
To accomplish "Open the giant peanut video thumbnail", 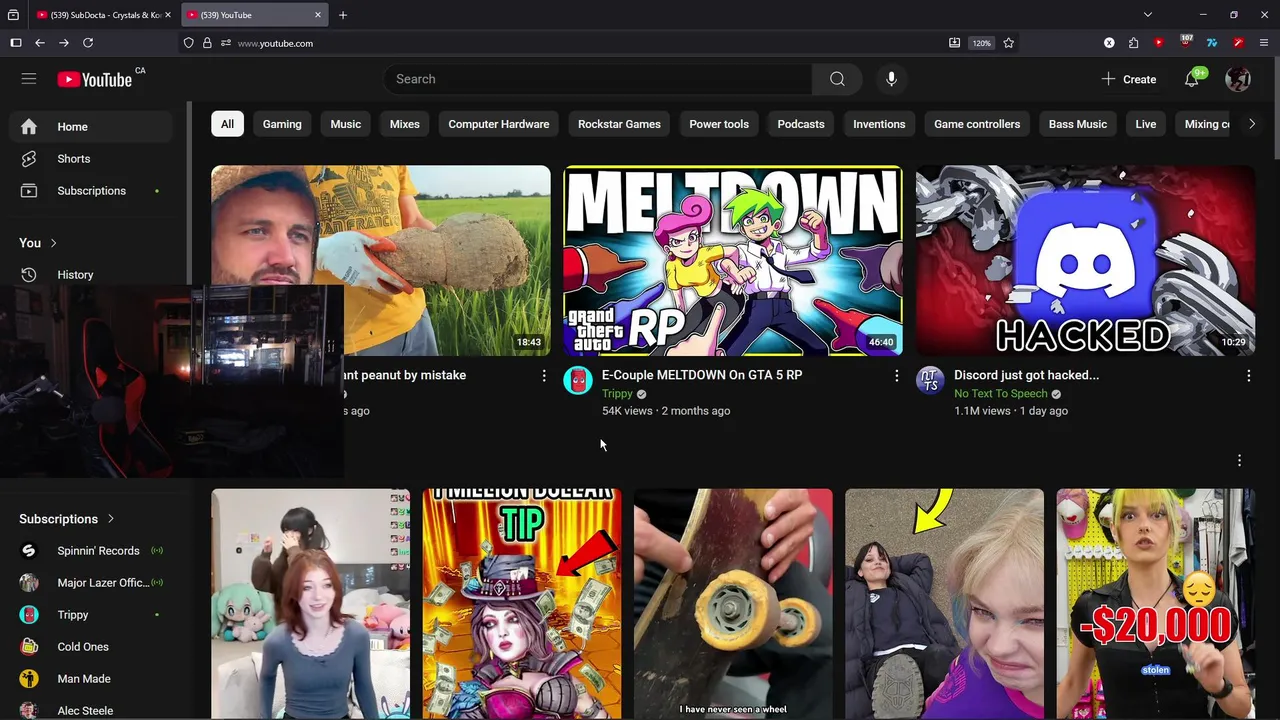I will [380, 260].
